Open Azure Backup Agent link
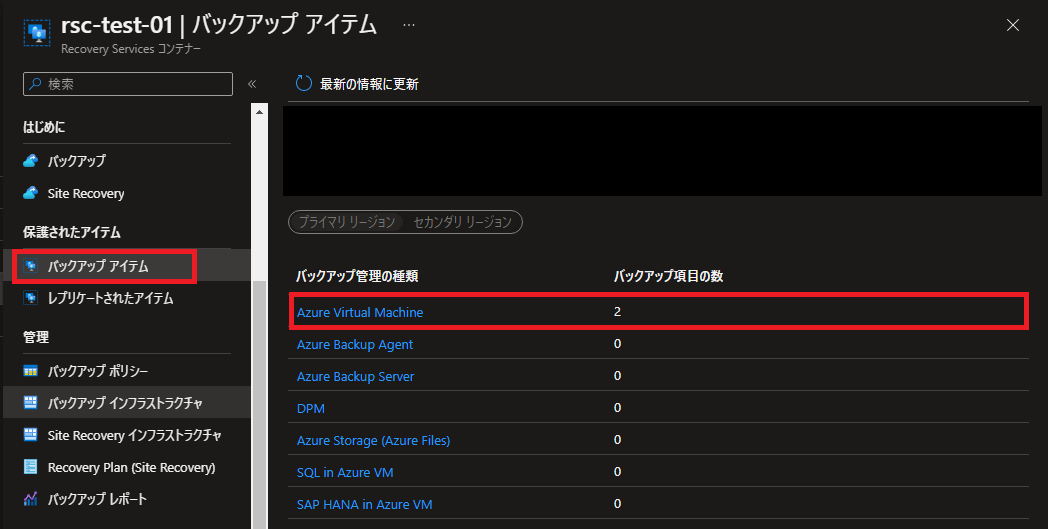1048x529 pixels. [355, 344]
